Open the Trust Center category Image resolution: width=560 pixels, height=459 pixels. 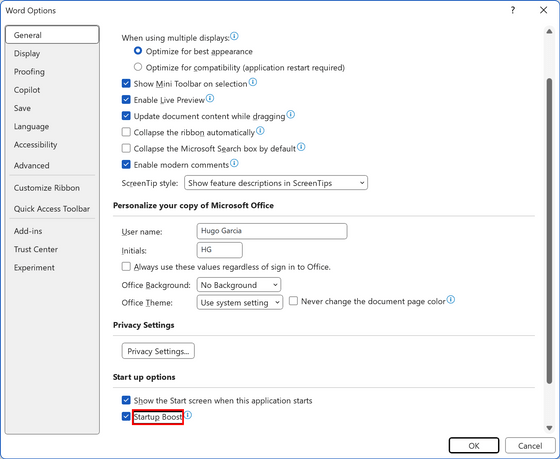coord(36,249)
